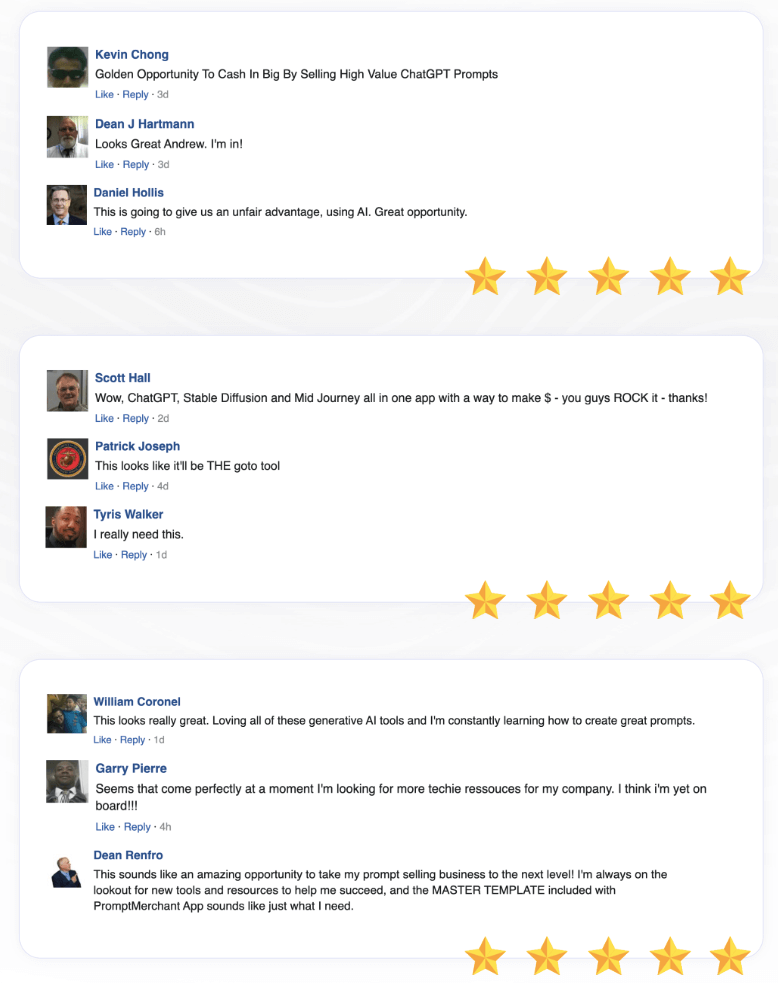This screenshot has height=983, width=778.
Task: Open William Coronel's name link
Action: (137, 701)
